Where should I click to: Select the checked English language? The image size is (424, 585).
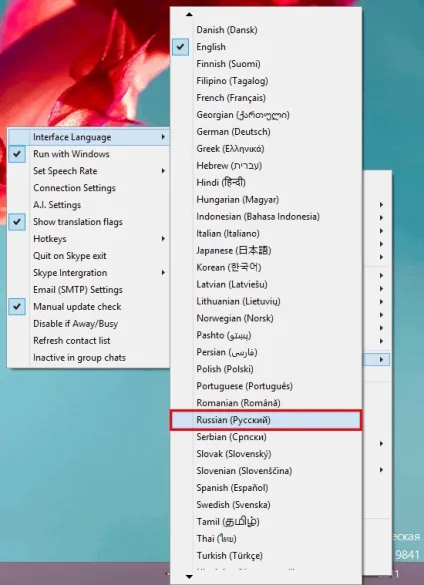pyautogui.click(x=266, y=47)
